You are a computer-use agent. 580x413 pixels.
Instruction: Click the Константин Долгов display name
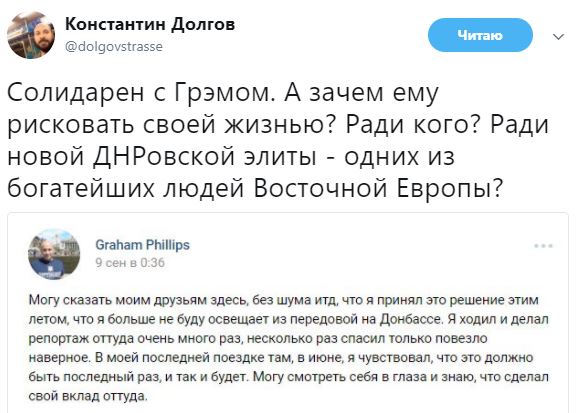click(x=150, y=24)
